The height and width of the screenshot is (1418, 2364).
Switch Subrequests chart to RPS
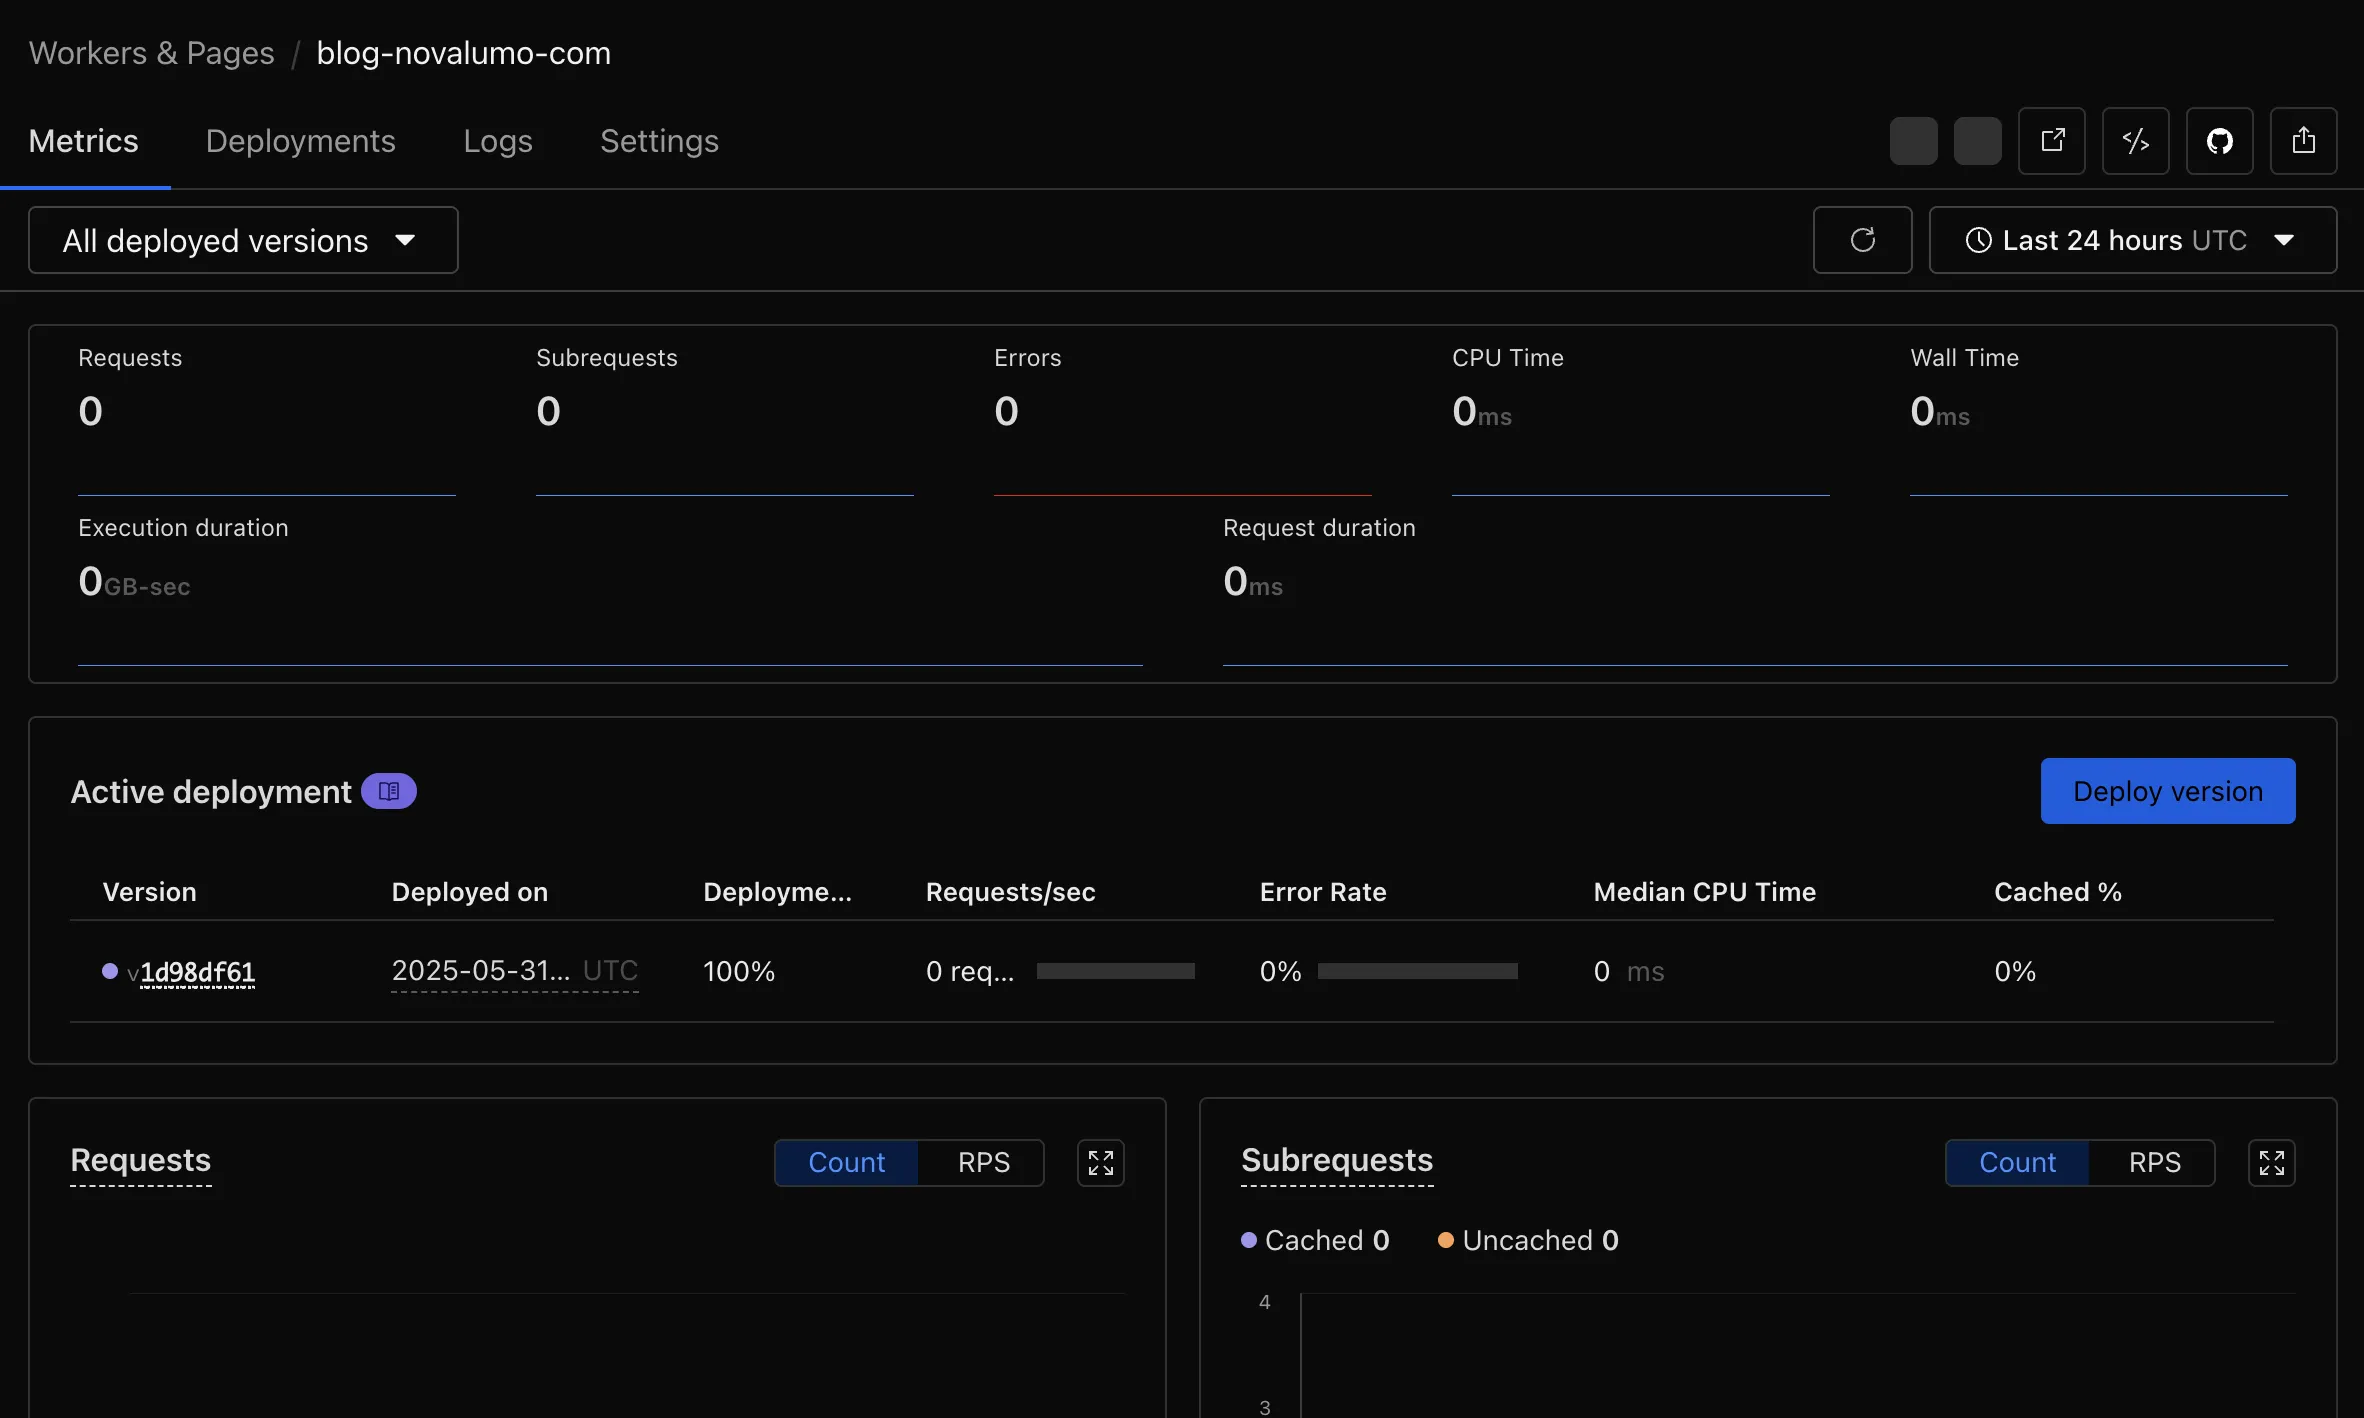2154,1163
